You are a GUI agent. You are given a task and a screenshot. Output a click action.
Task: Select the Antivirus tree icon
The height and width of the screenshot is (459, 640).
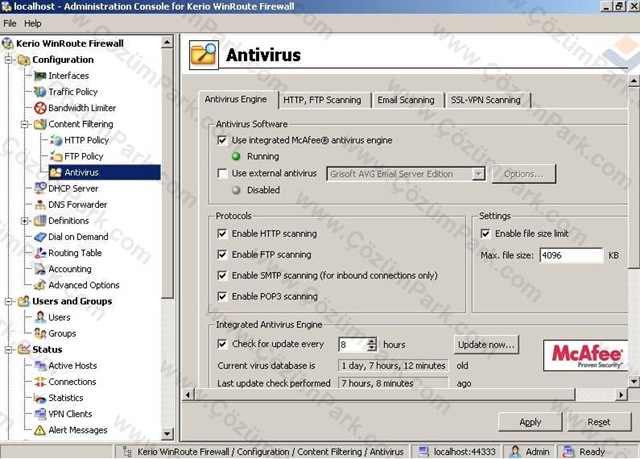pos(56,173)
